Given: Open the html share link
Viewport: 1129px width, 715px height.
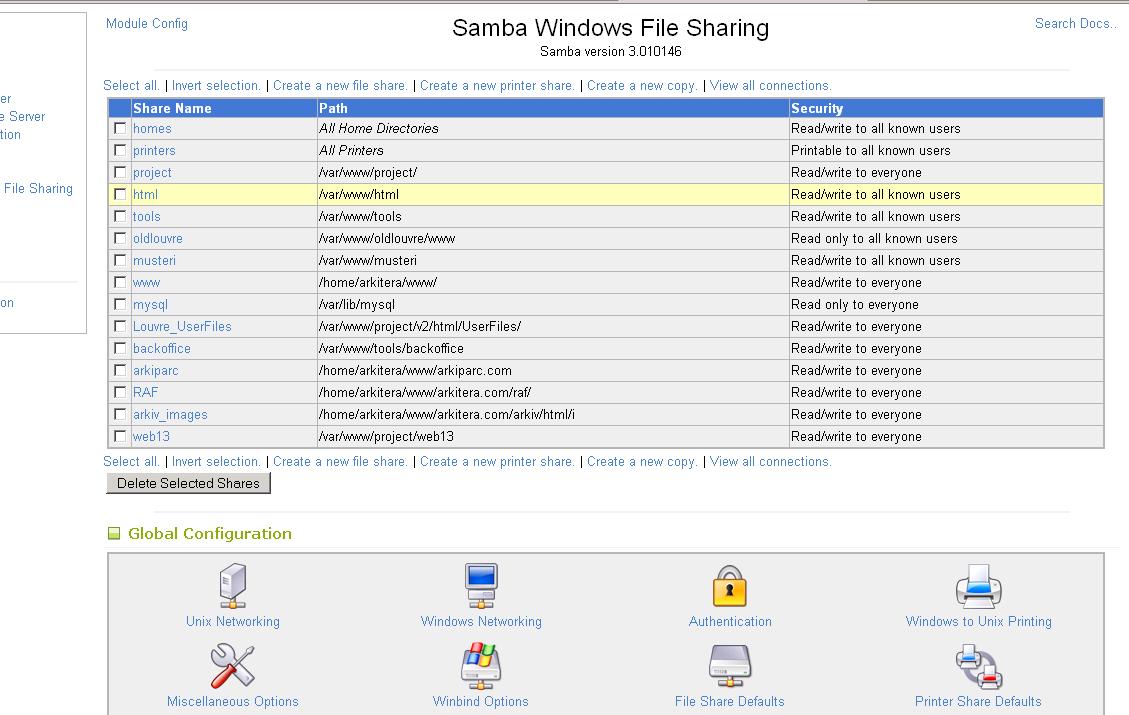Looking at the screenshot, I should click(145, 194).
